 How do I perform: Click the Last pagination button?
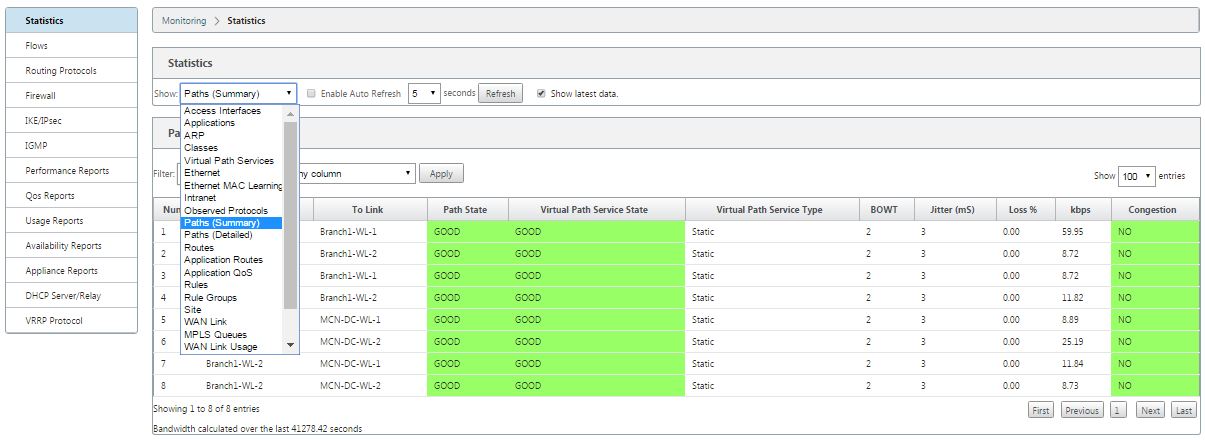coord(1183,410)
